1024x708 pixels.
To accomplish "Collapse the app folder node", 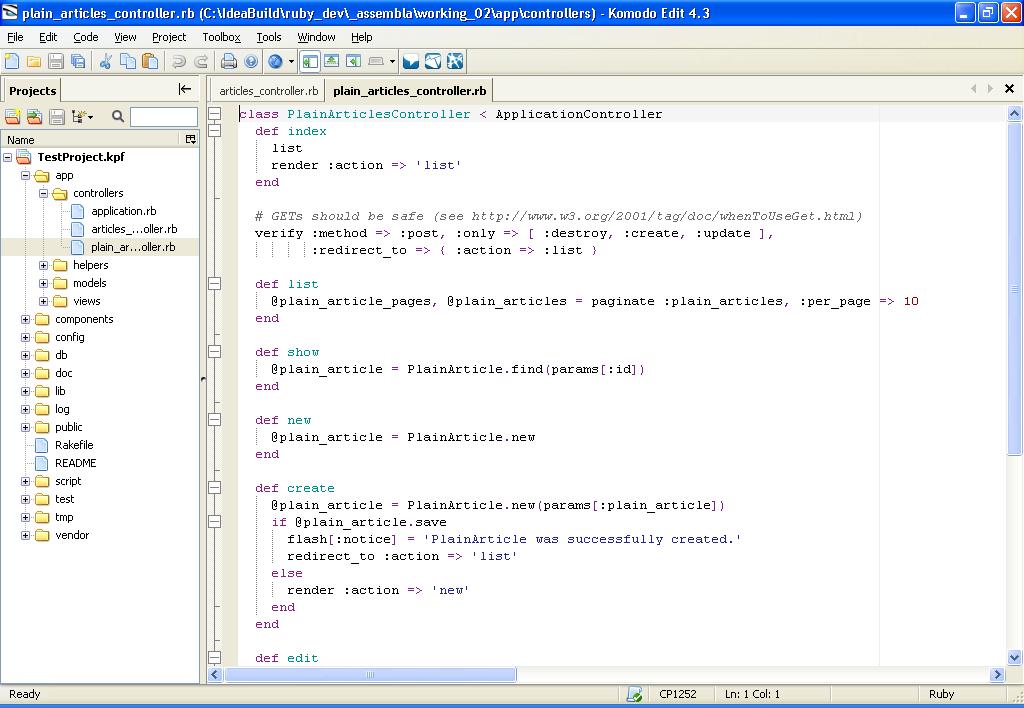I will [x=25, y=175].
